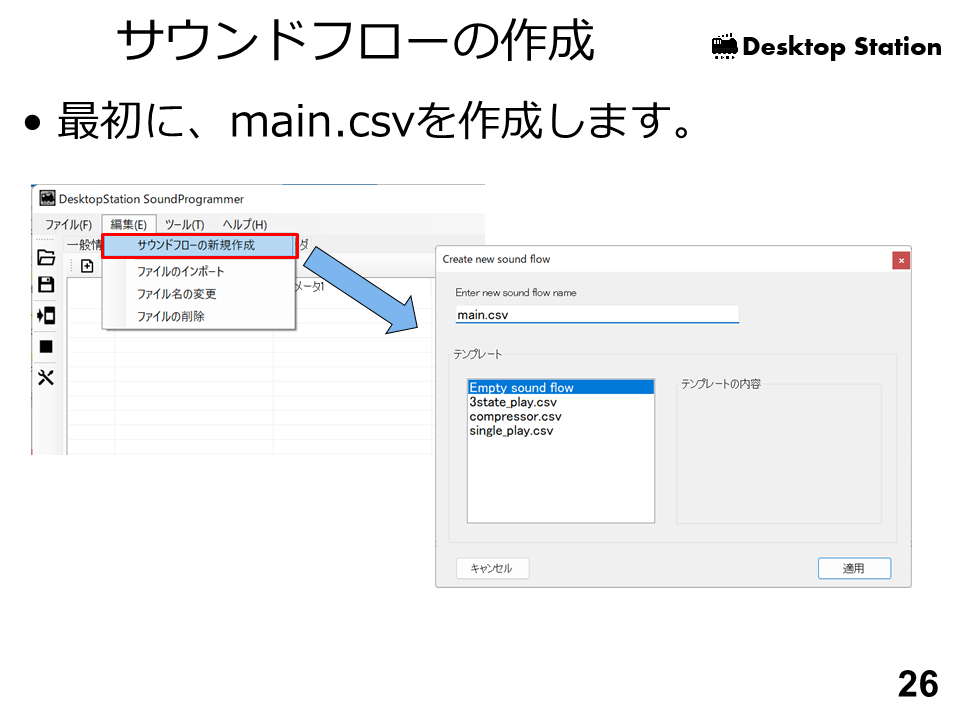Choose ファイル名の変更 from the edit menu
The height and width of the screenshot is (720, 960).
tap(177, 294)
